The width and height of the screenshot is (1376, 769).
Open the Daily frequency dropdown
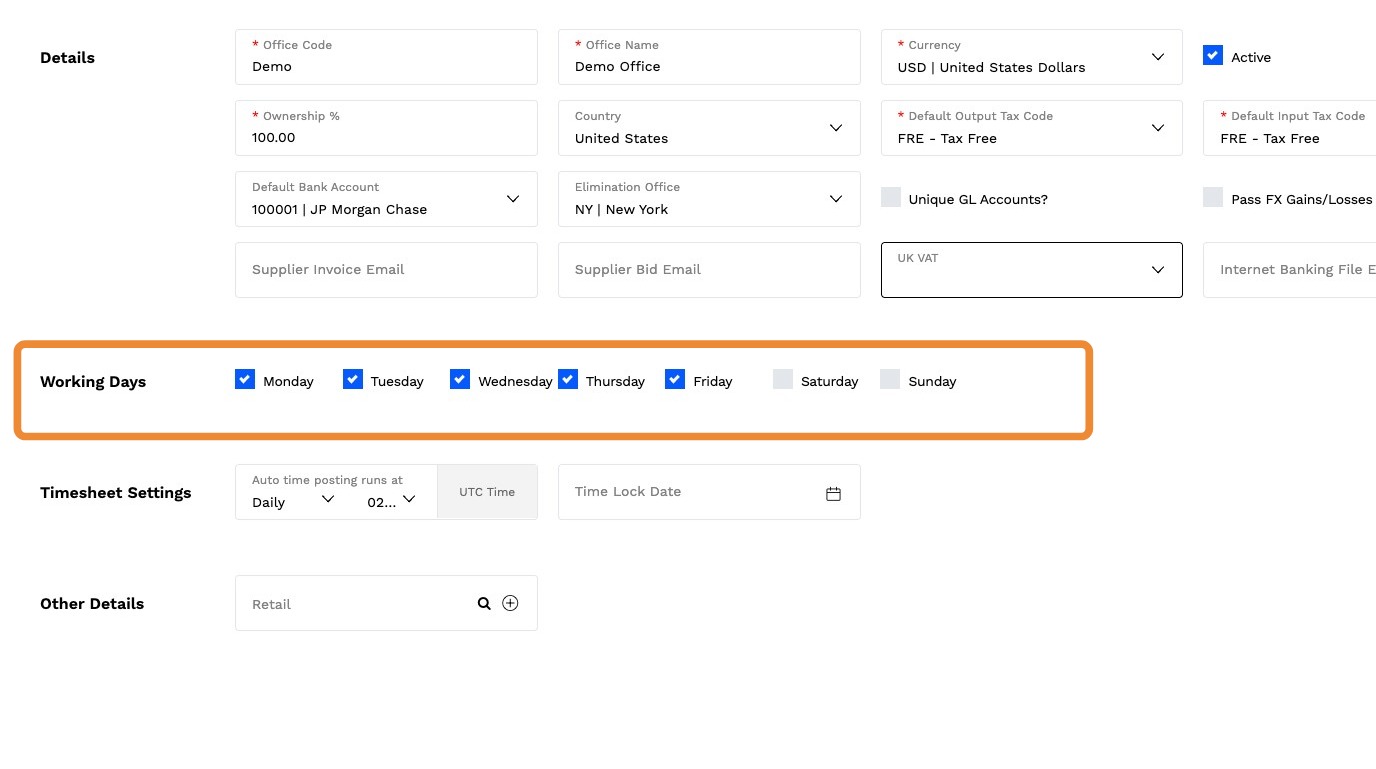tap(326, 499)
